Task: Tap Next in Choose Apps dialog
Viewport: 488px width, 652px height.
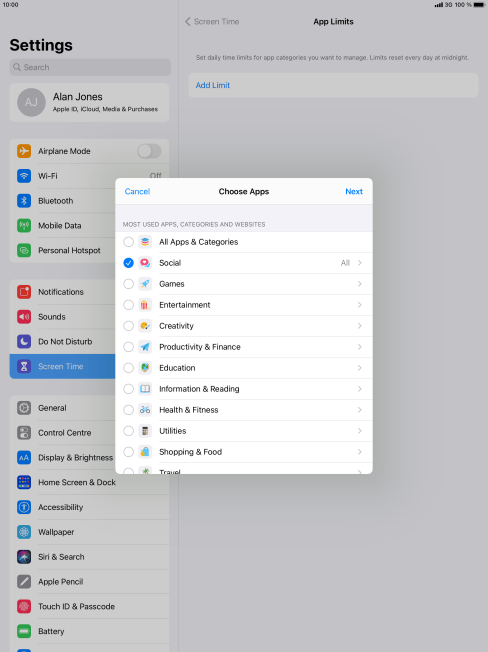Action: point(354,192)
